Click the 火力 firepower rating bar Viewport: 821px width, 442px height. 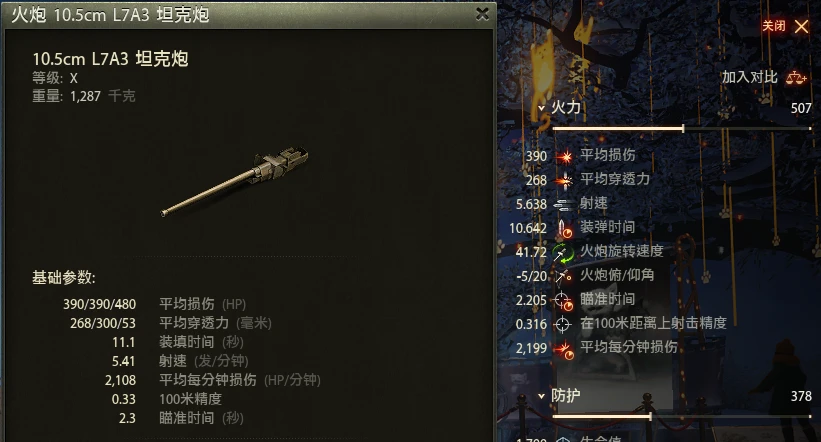click(682, 128)
